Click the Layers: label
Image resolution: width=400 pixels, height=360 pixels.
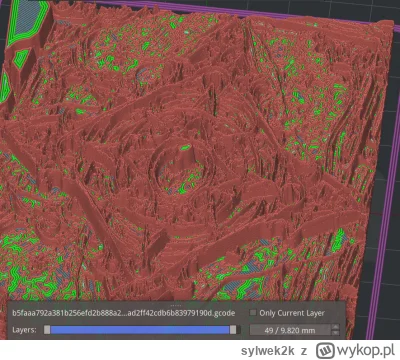pyautogui.click(x=24, y=330)
